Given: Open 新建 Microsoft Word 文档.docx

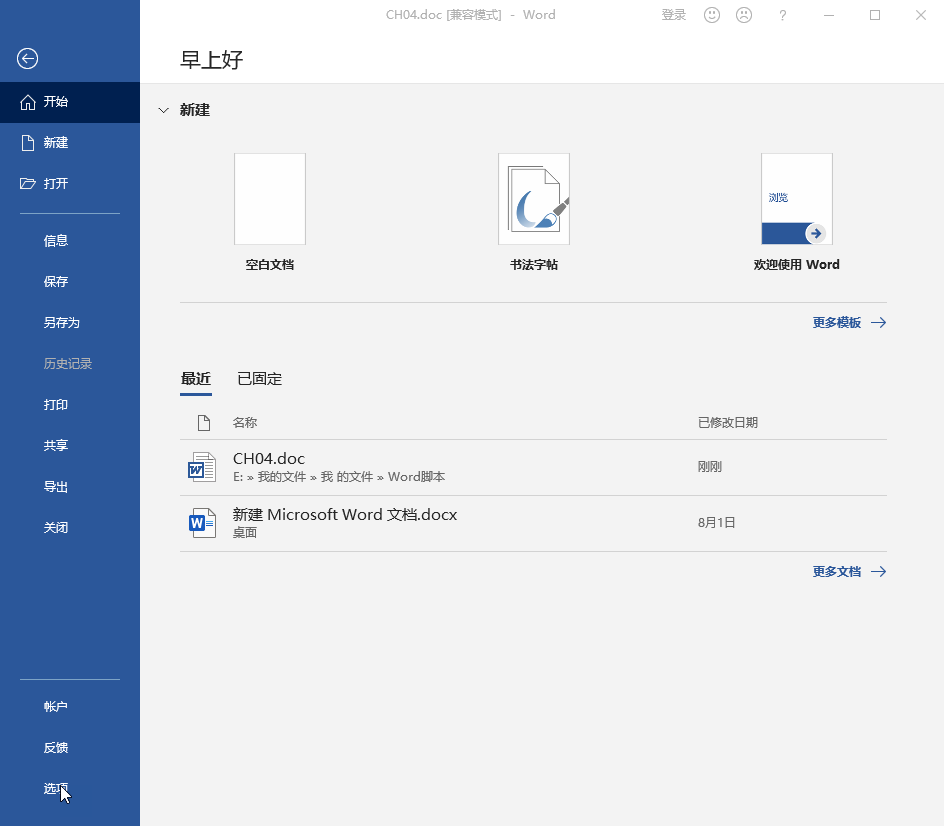Looking at the screenshot, I should click(x=533, y=524).
